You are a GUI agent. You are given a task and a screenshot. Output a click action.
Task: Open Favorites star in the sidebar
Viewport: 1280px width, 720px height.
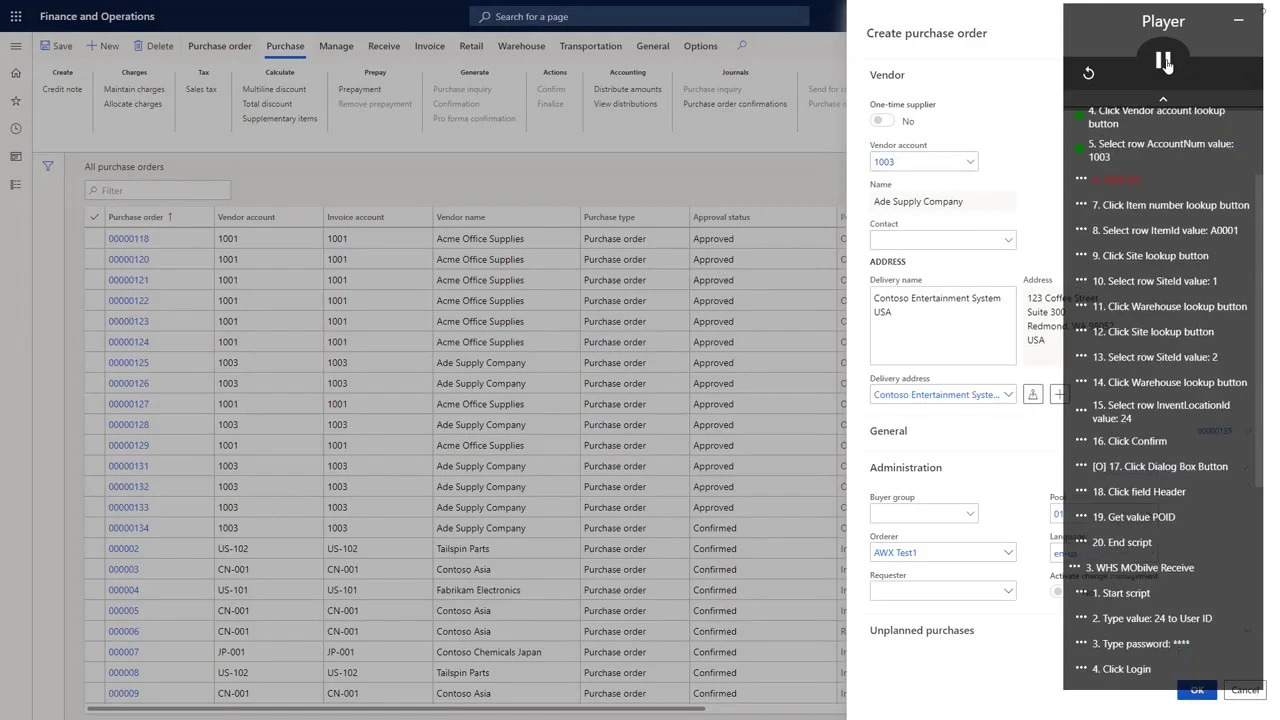pyautogui.click(x=16, y=101)
